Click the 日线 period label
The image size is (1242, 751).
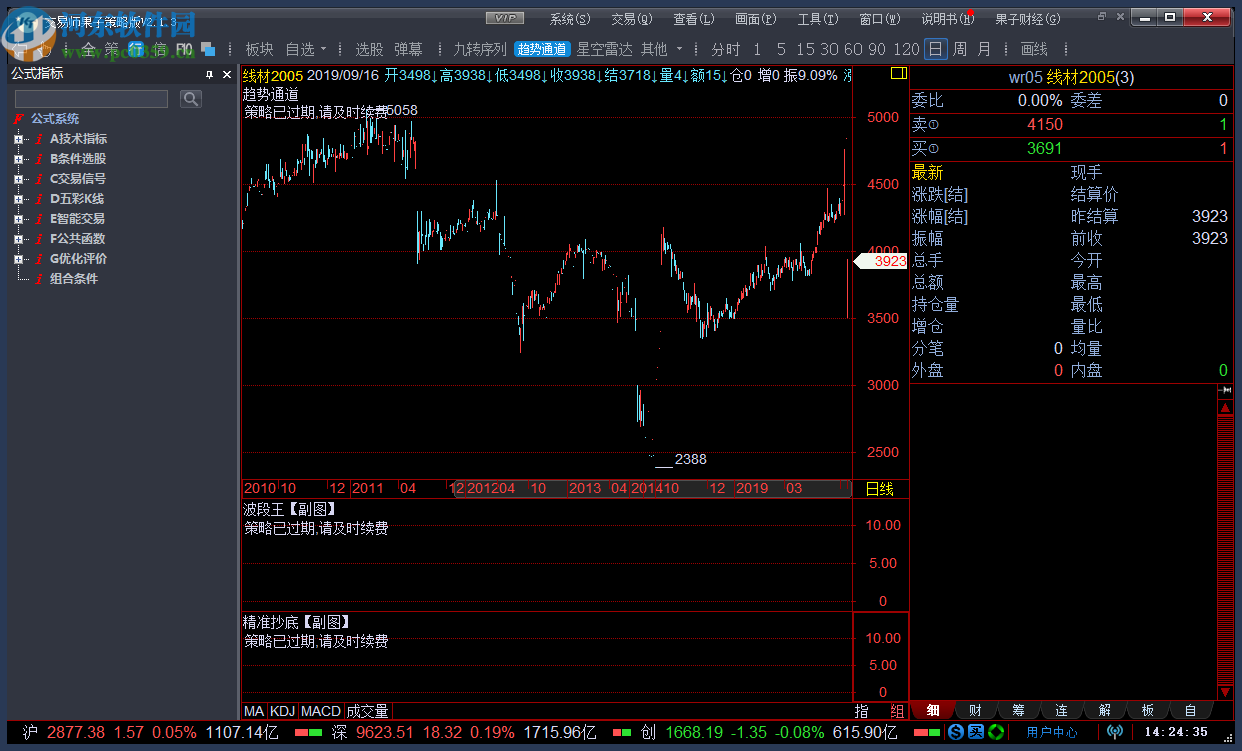pos(880,489)
